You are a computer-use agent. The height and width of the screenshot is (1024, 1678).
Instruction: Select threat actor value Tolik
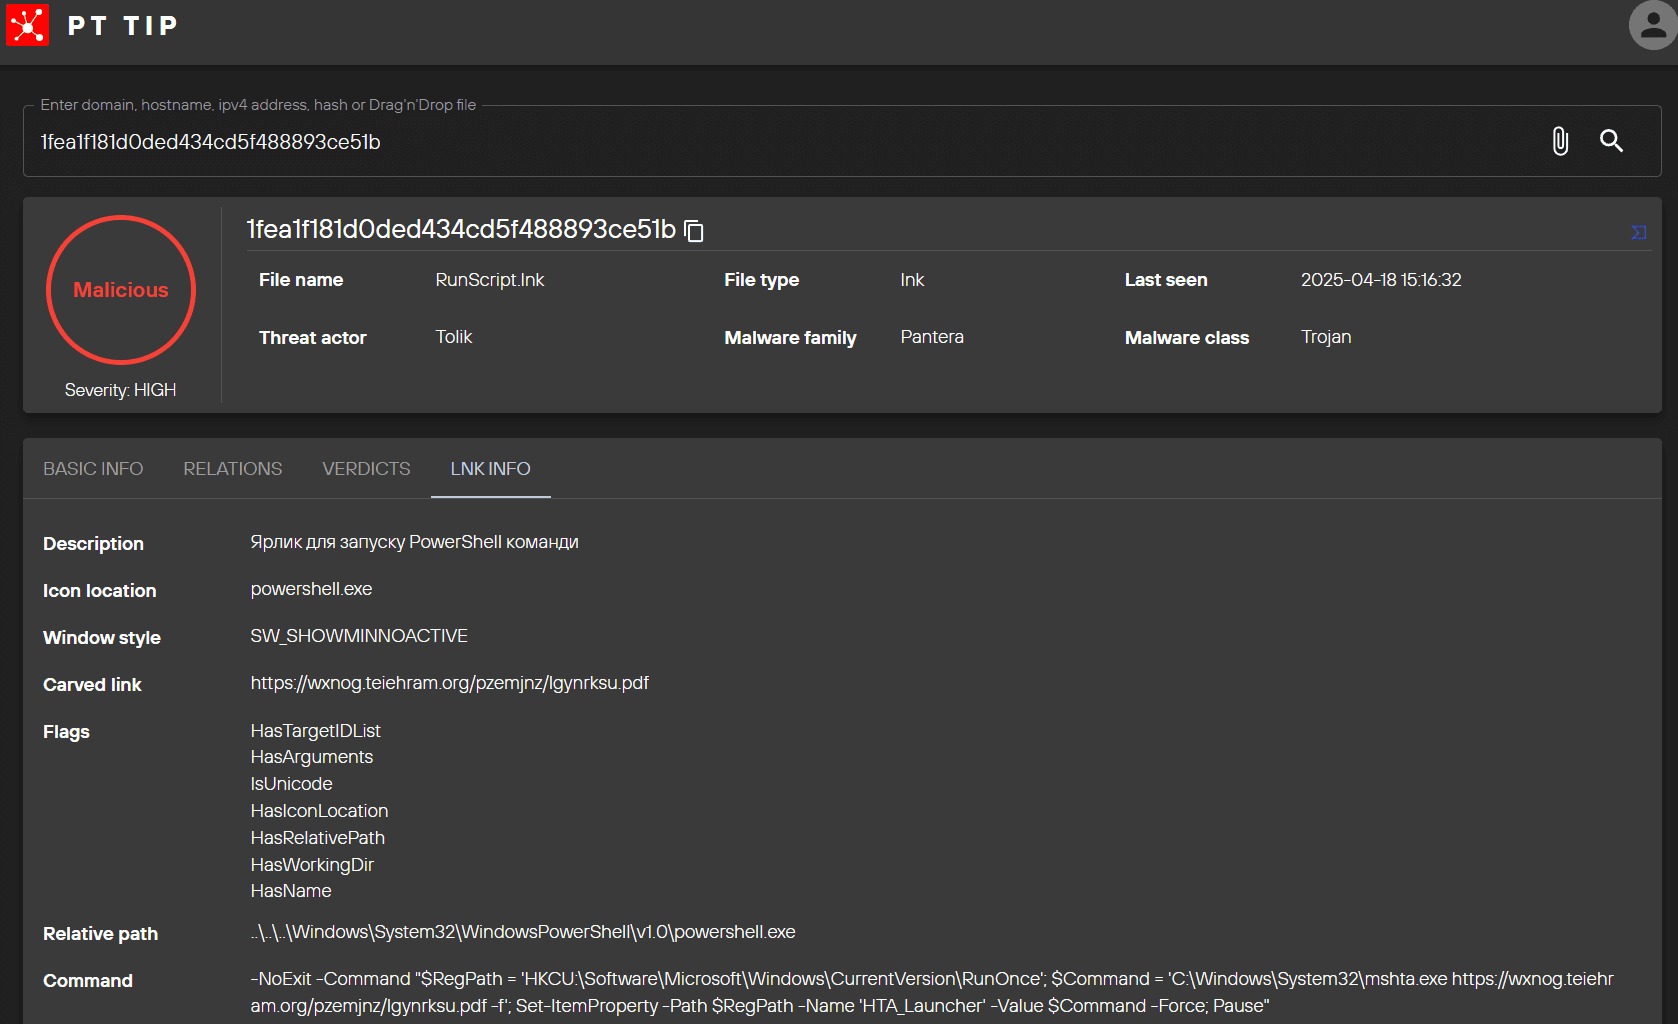point(454,337)
